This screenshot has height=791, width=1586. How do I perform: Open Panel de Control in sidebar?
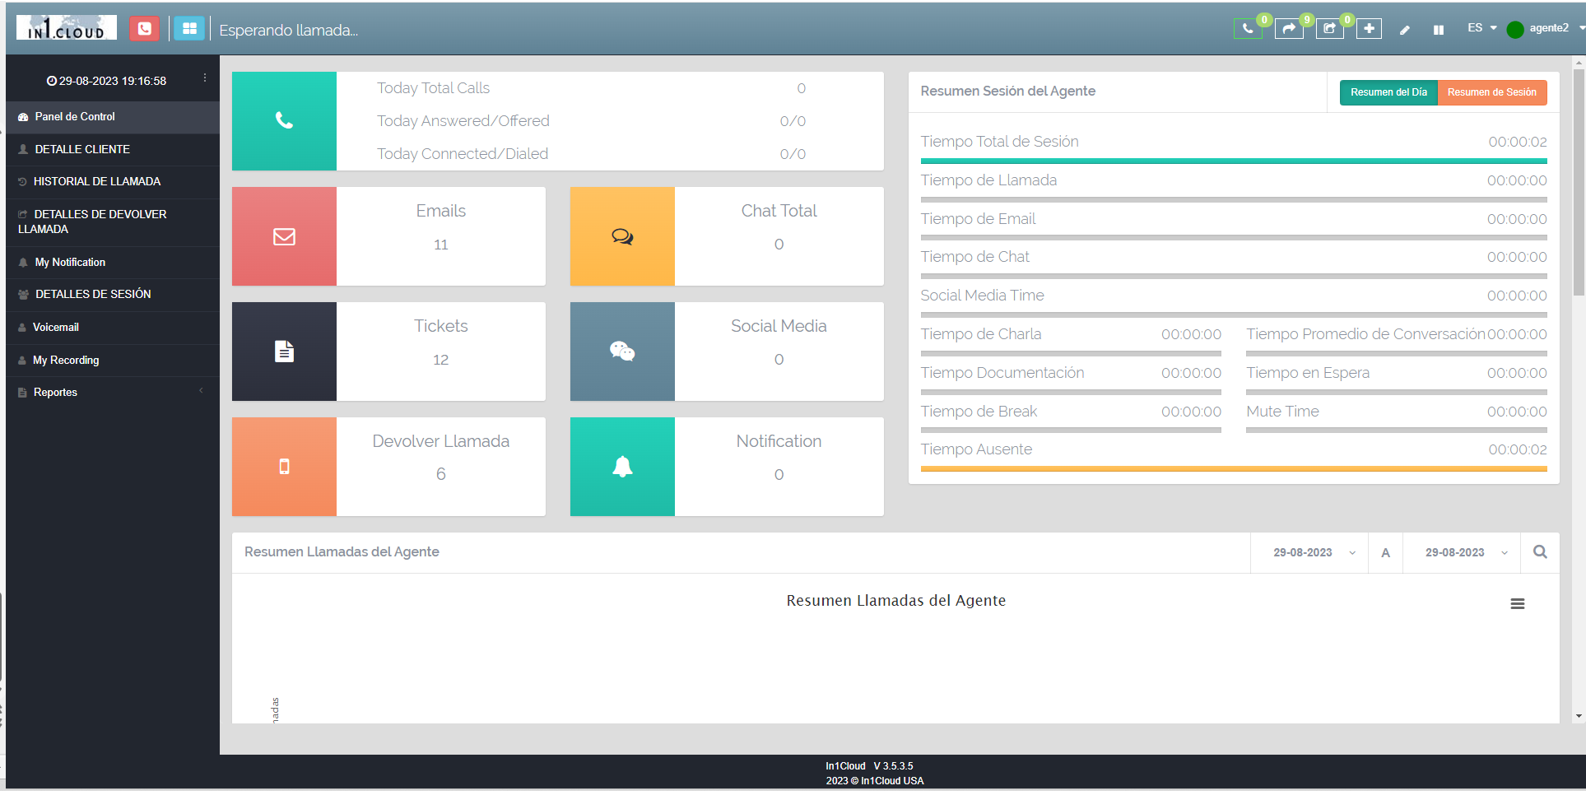click(112, 117)
